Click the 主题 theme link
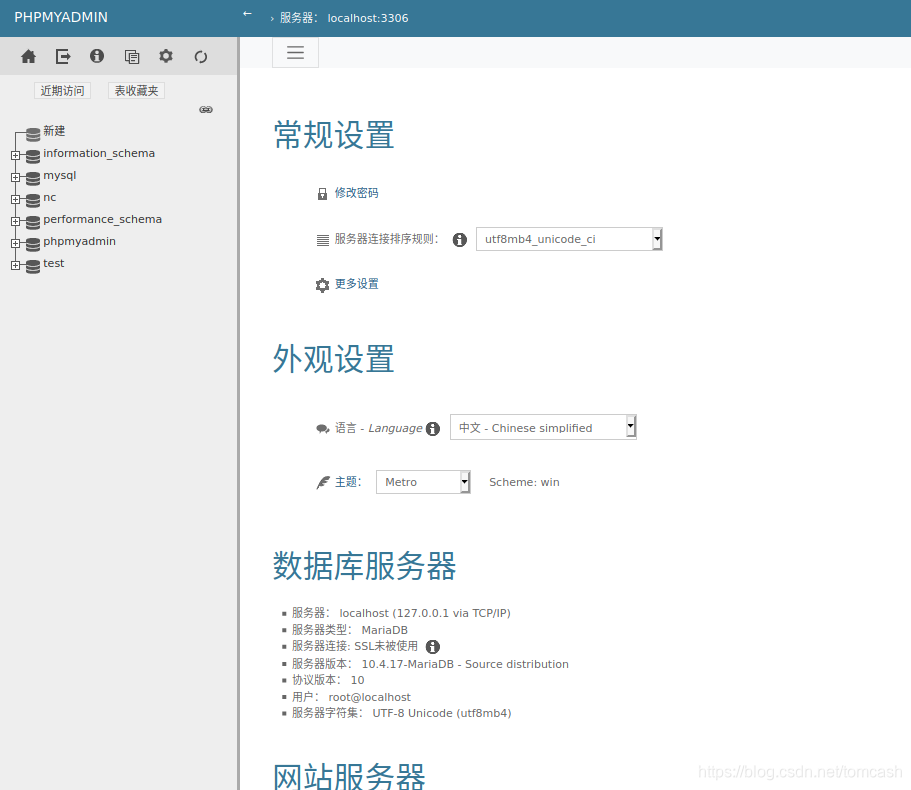 (347, 482)
